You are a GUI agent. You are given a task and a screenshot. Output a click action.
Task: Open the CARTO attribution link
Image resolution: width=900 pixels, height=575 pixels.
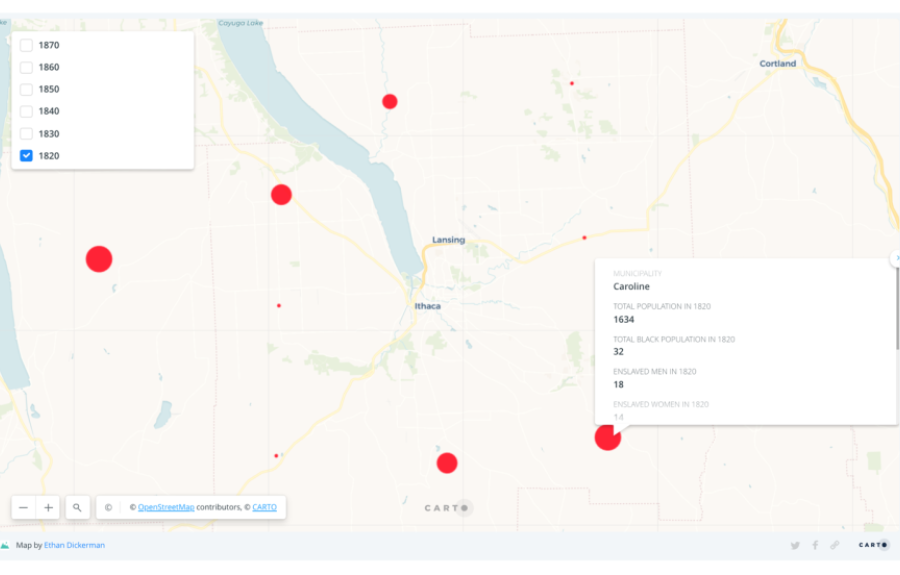[x=264, y=508]
